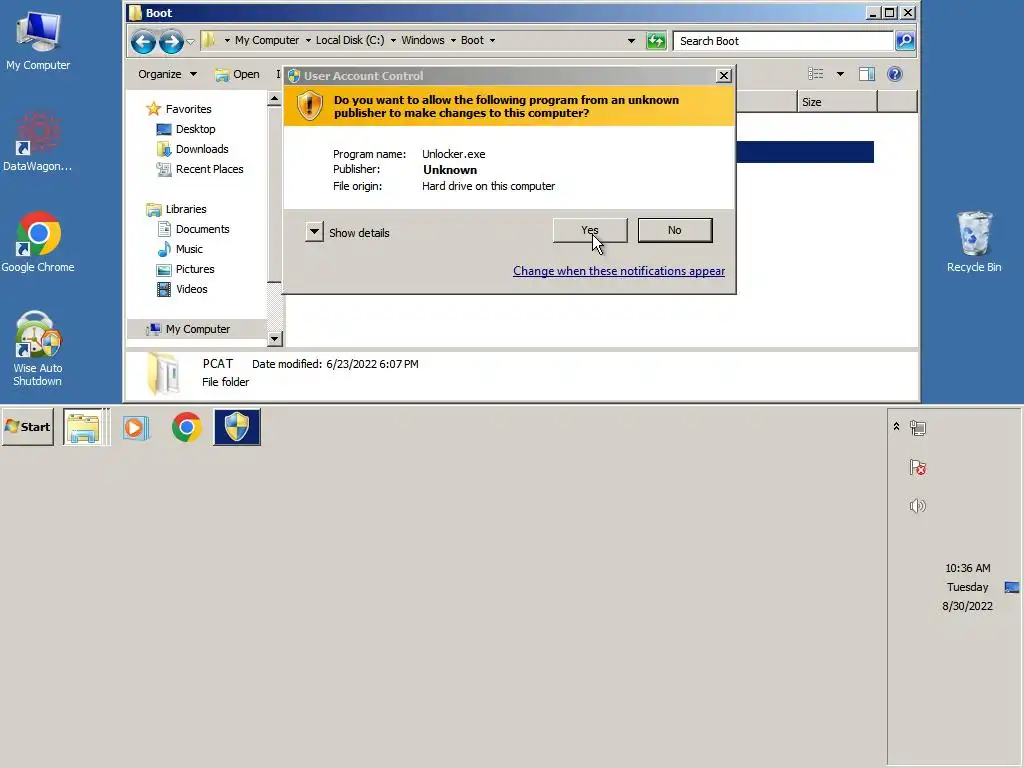Open the Recycle Bin desktop icon
Image resolution: width=1024 pixels, height=768 pixels.
(x=974, y=242)
